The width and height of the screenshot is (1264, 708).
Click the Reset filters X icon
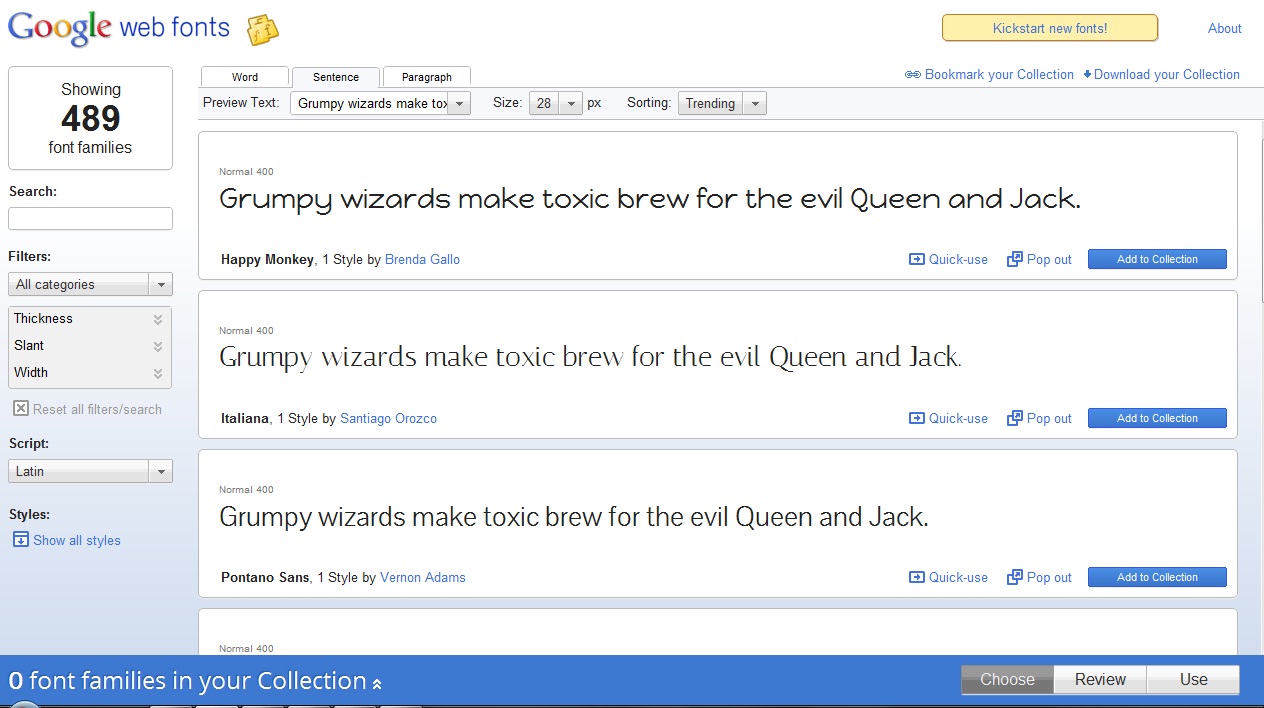tap(20, 408)
